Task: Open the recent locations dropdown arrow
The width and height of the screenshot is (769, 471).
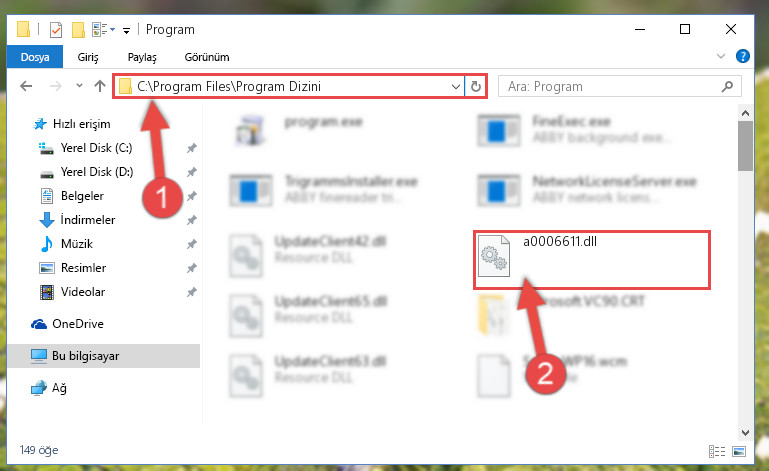Action: (x=79, y=86)
